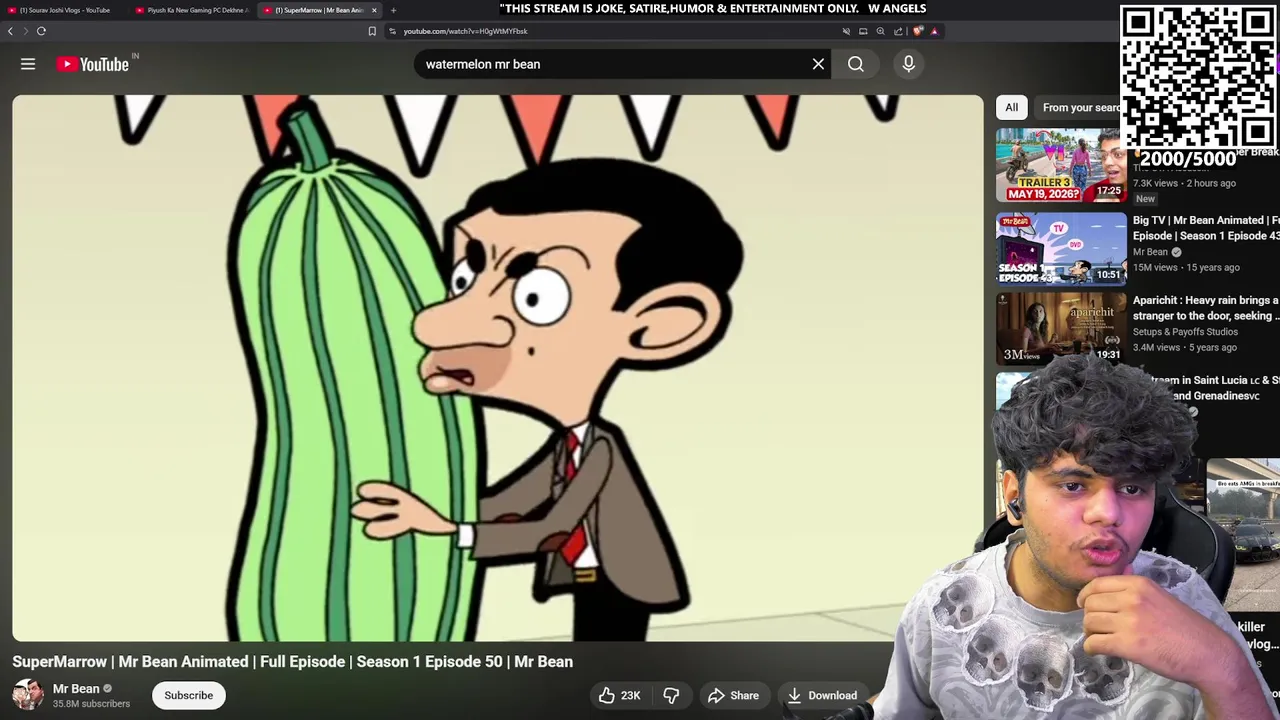Switch to the Sourav Joshi Vlogs tab
1280x720 pixels.
pos(64,10)
